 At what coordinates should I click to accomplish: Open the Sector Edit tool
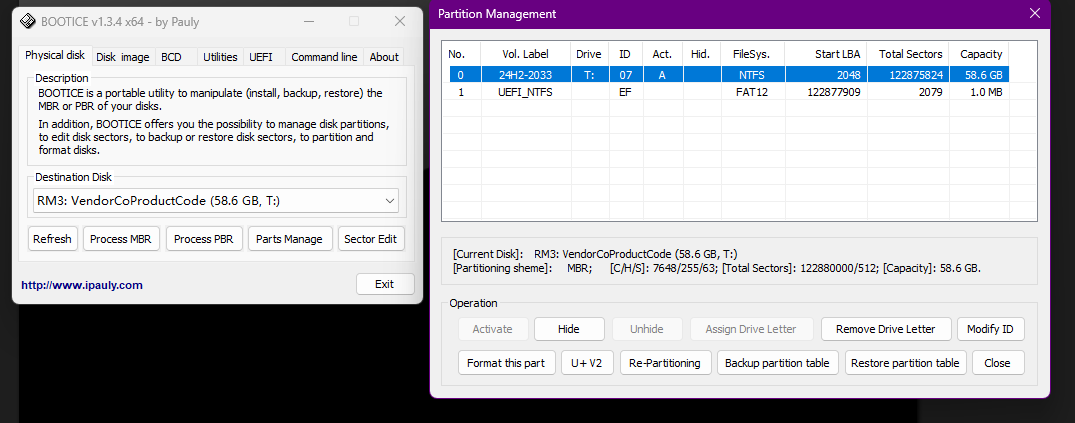click(370, 239)
